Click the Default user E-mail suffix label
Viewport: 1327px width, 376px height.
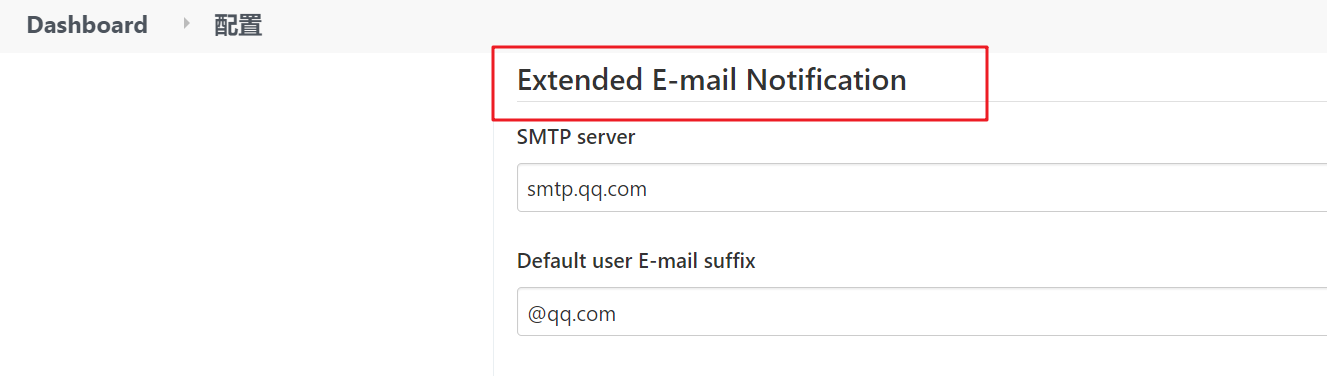point(636,261)
